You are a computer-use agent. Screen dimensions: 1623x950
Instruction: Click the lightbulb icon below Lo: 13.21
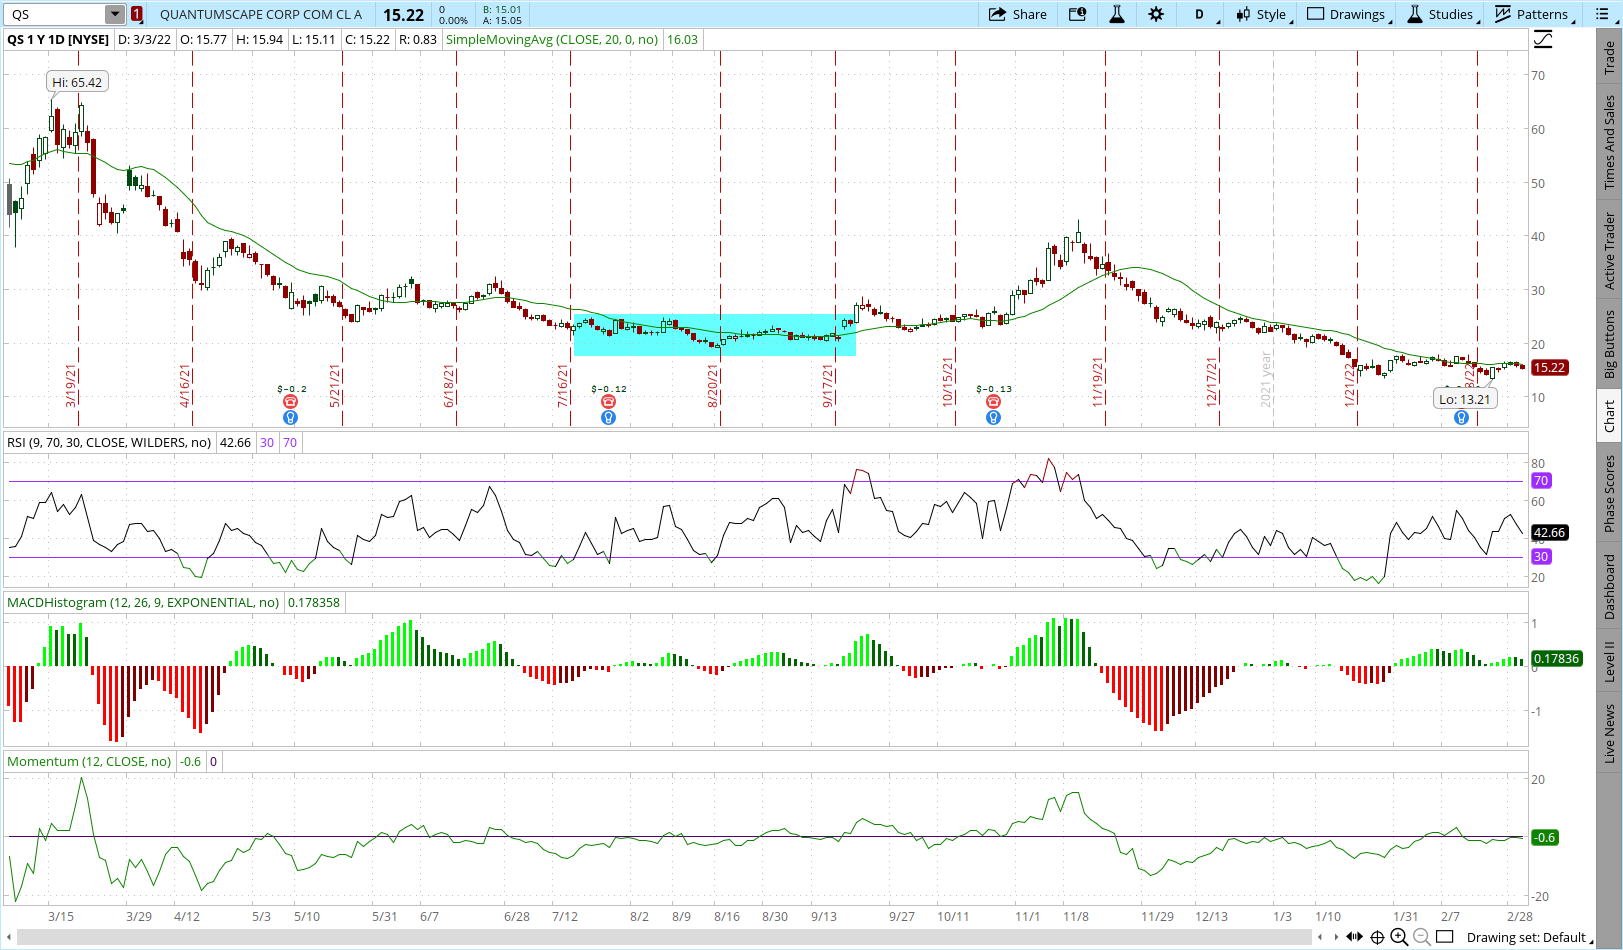pyautogui.click(x=1461, y=418)
